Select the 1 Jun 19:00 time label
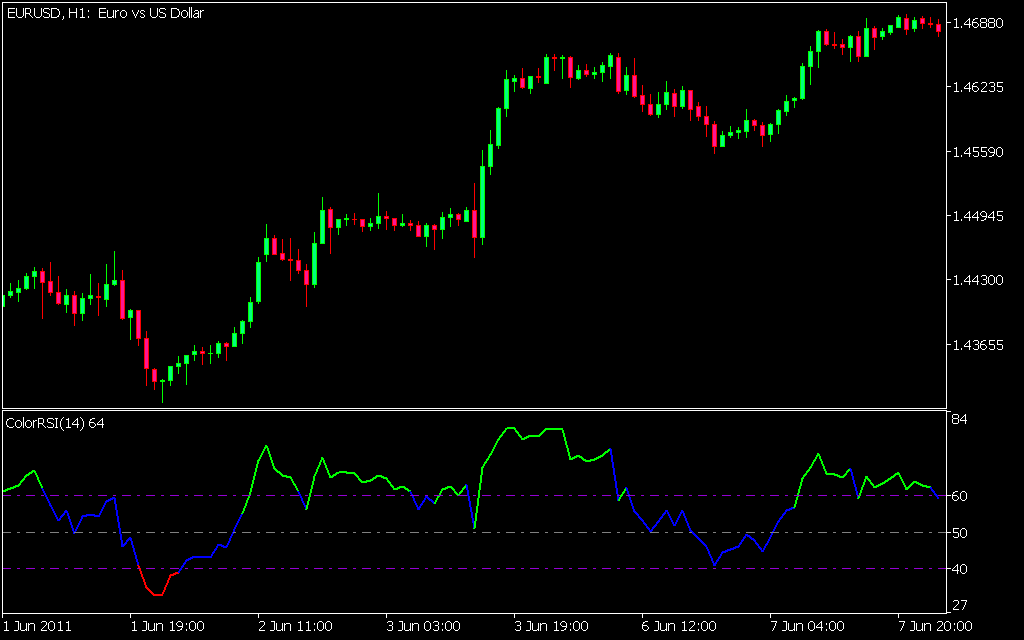 click(x=171, y=627)
